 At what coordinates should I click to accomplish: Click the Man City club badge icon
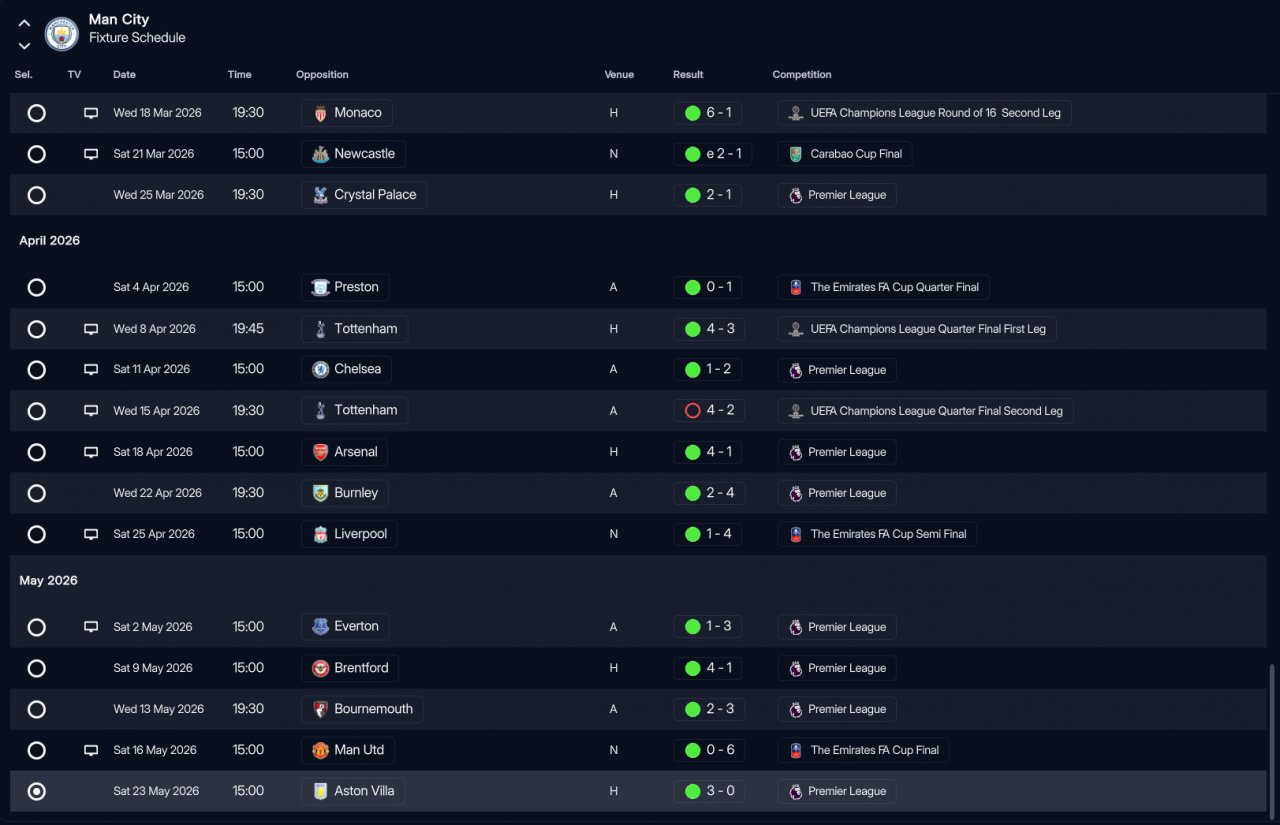(62, 34)
